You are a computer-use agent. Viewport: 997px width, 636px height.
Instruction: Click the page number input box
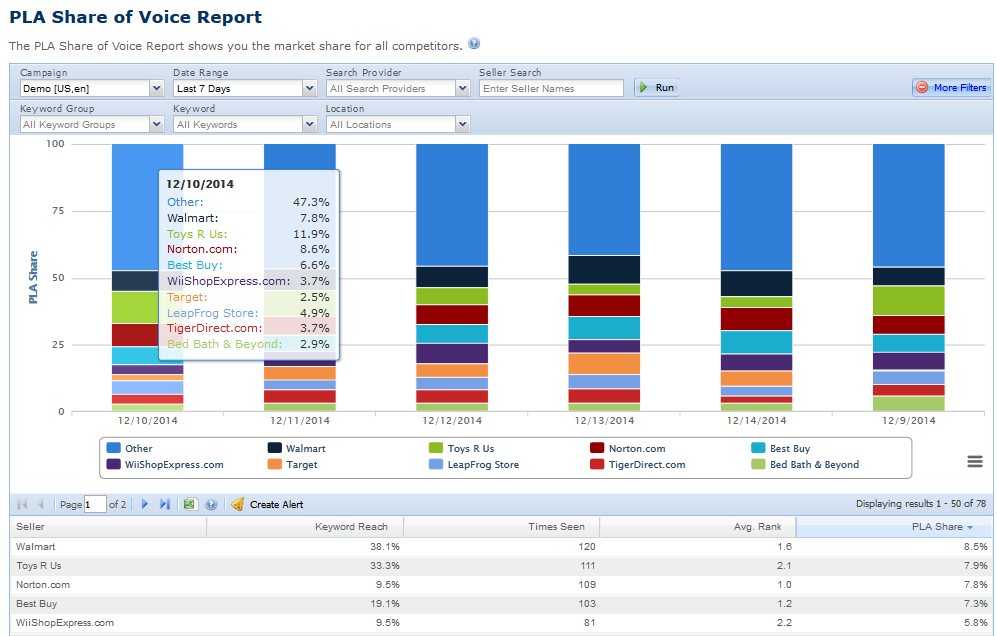coord(95,504)
